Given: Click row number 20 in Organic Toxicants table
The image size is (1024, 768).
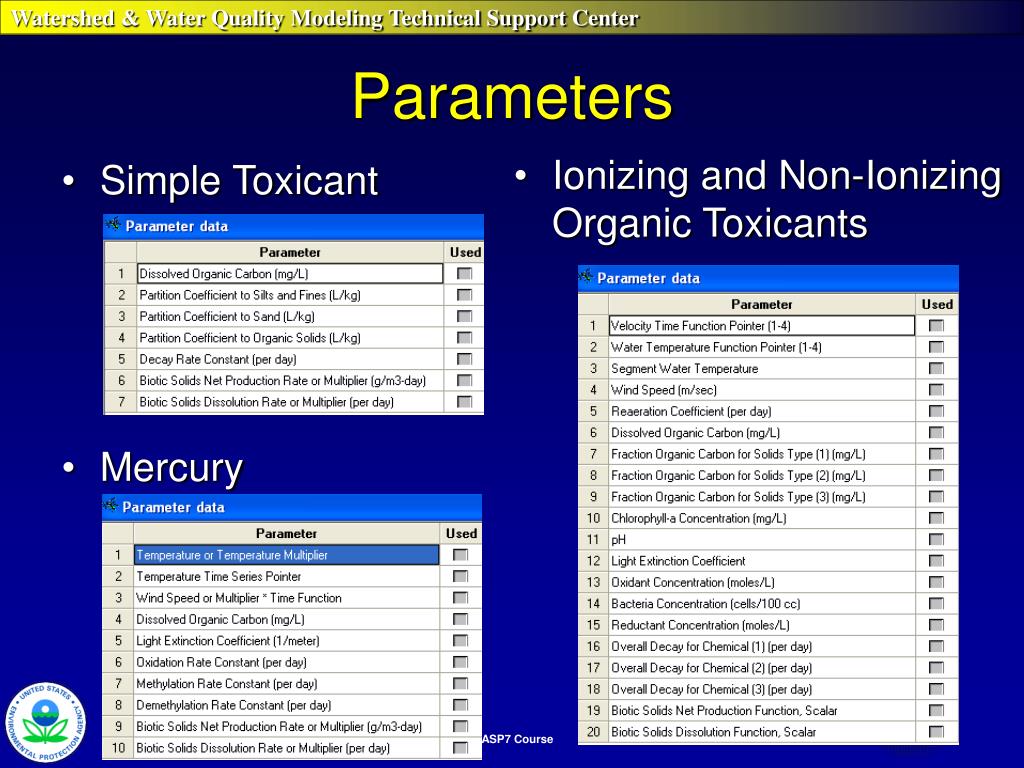Looking at the screenshot, I should pos(593,731).
